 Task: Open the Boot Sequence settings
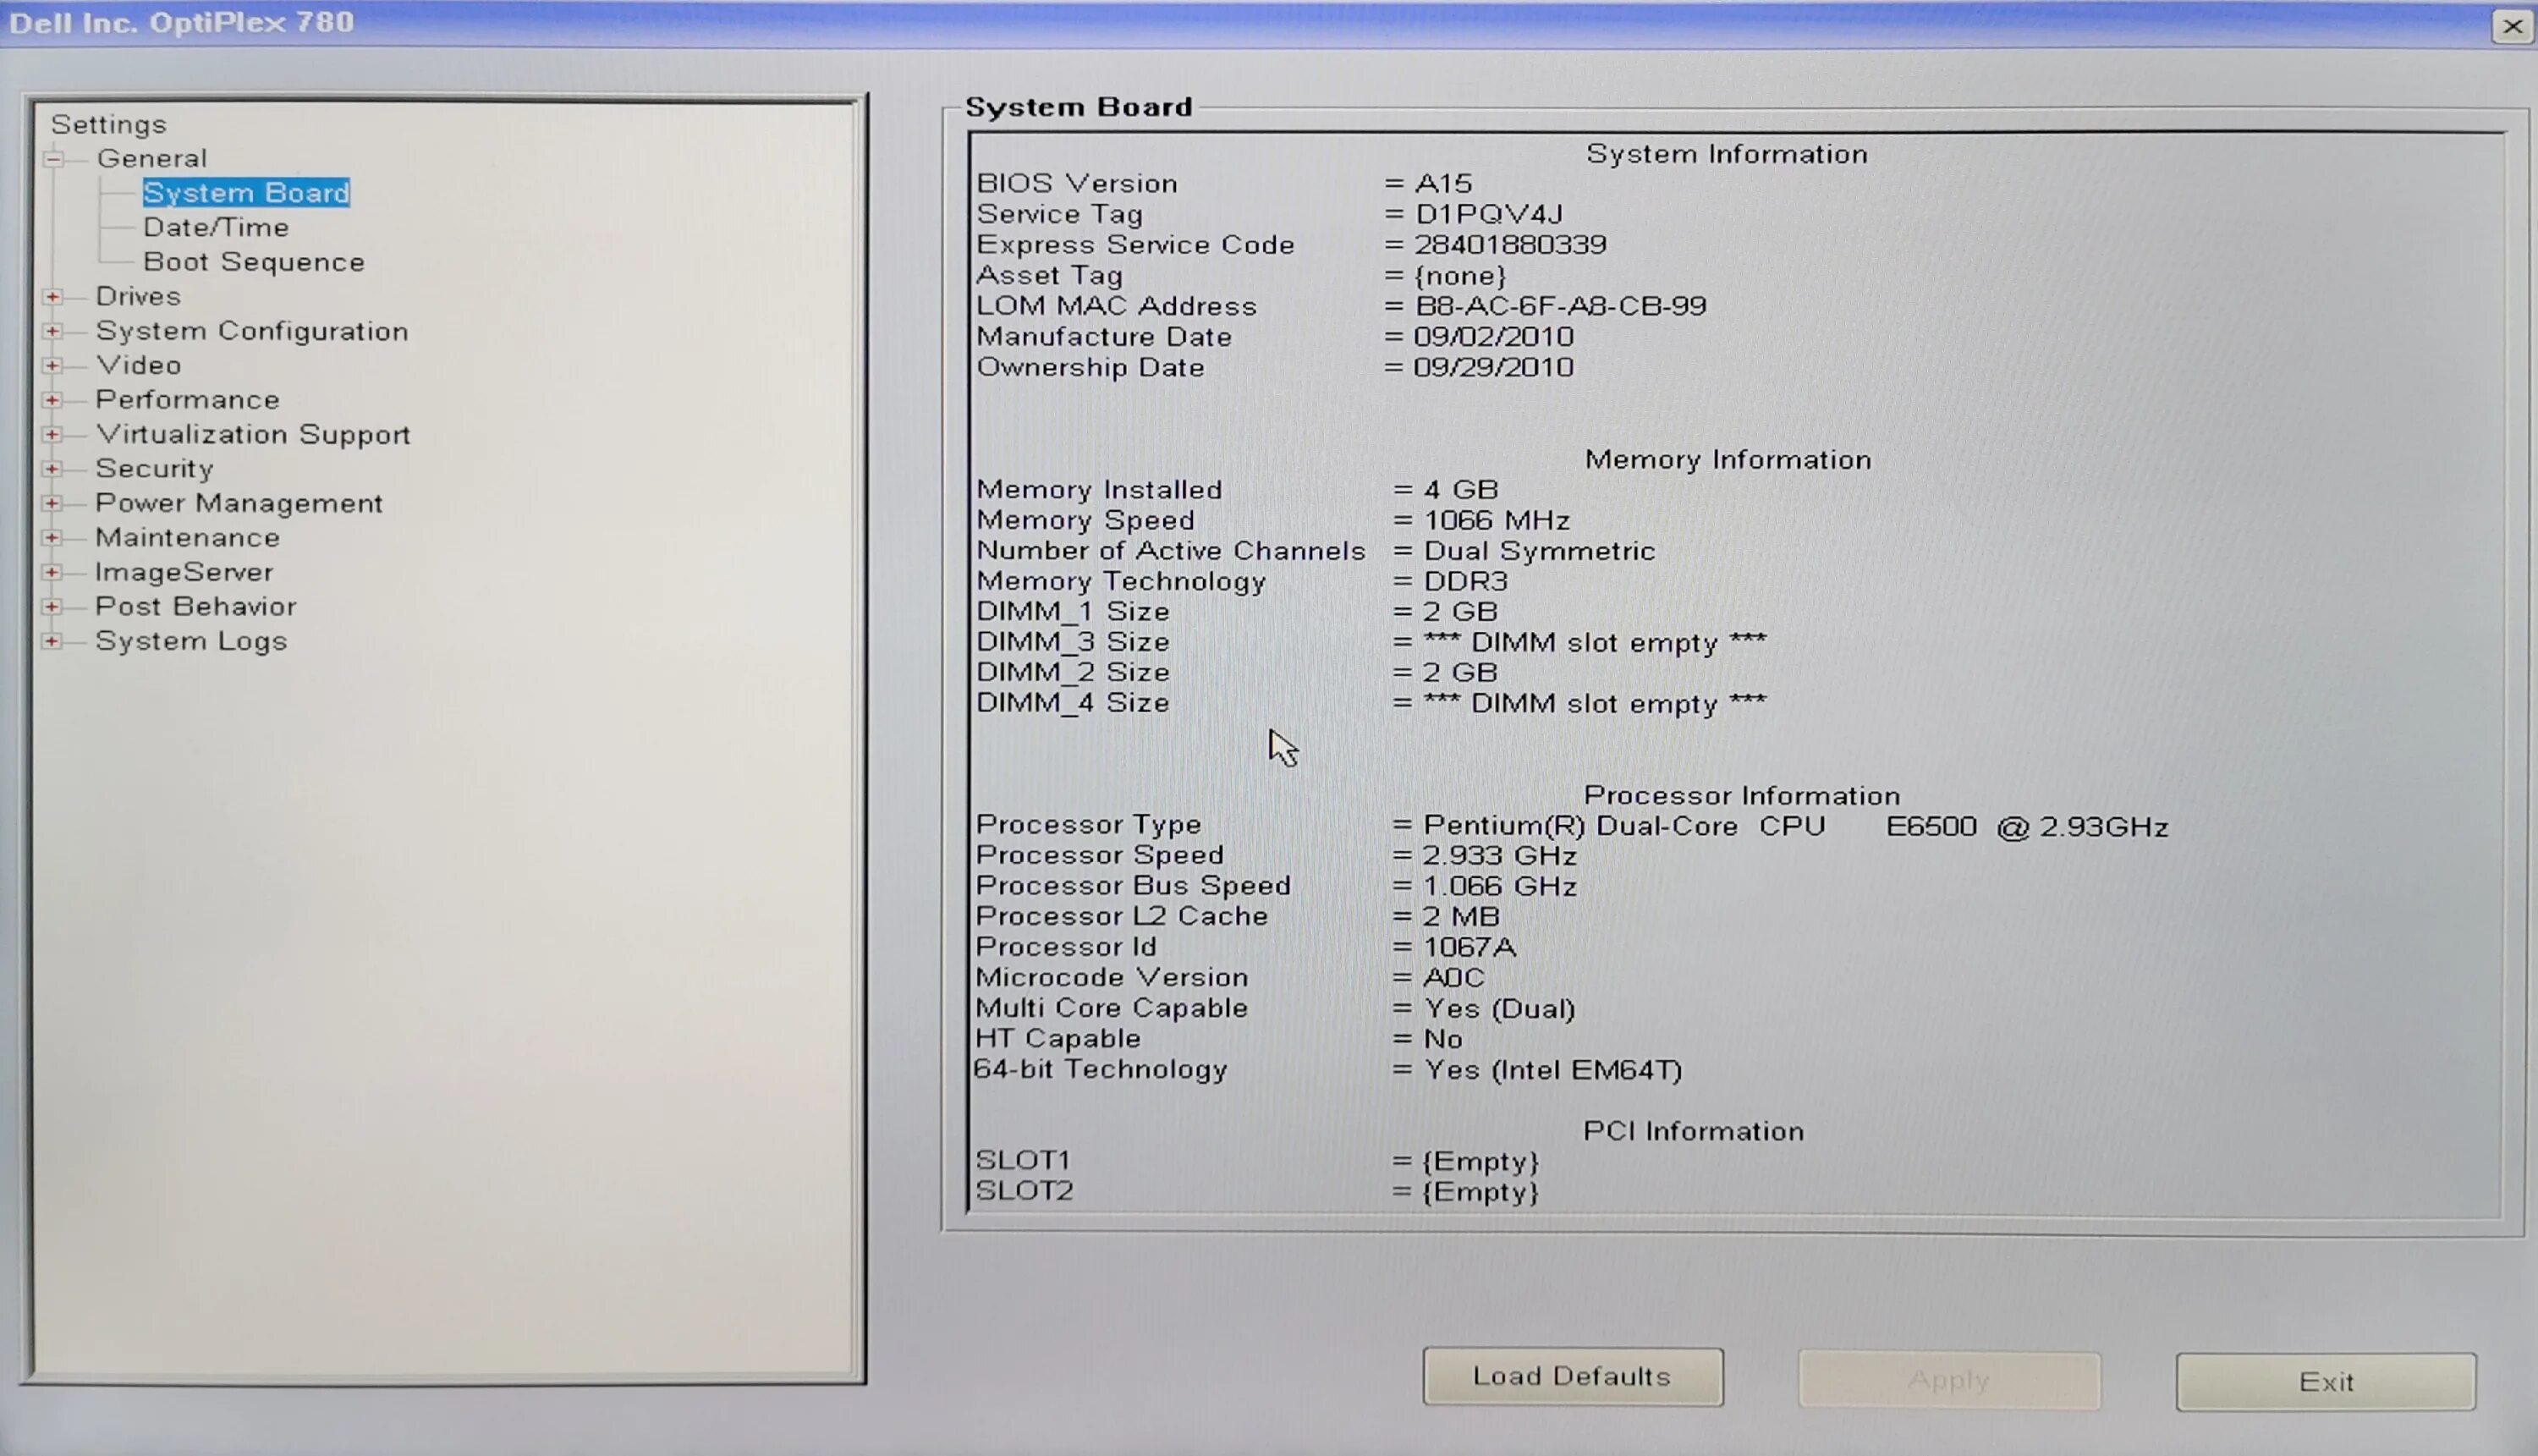pos(253,261)
